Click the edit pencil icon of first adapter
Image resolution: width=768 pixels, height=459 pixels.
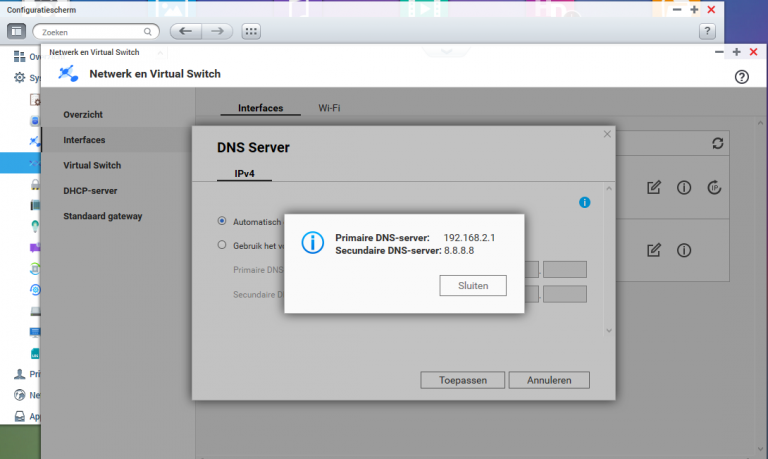click(x=654, y=187)
